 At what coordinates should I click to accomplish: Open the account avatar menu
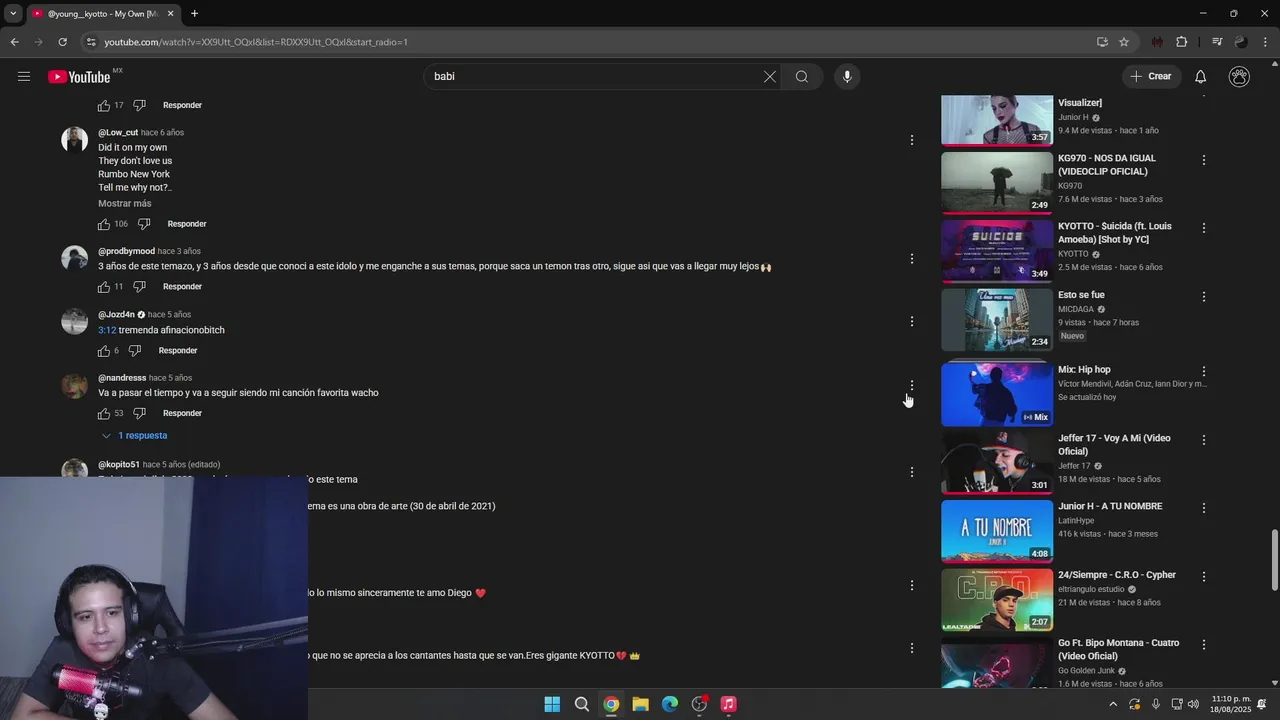click(1239, 77)
